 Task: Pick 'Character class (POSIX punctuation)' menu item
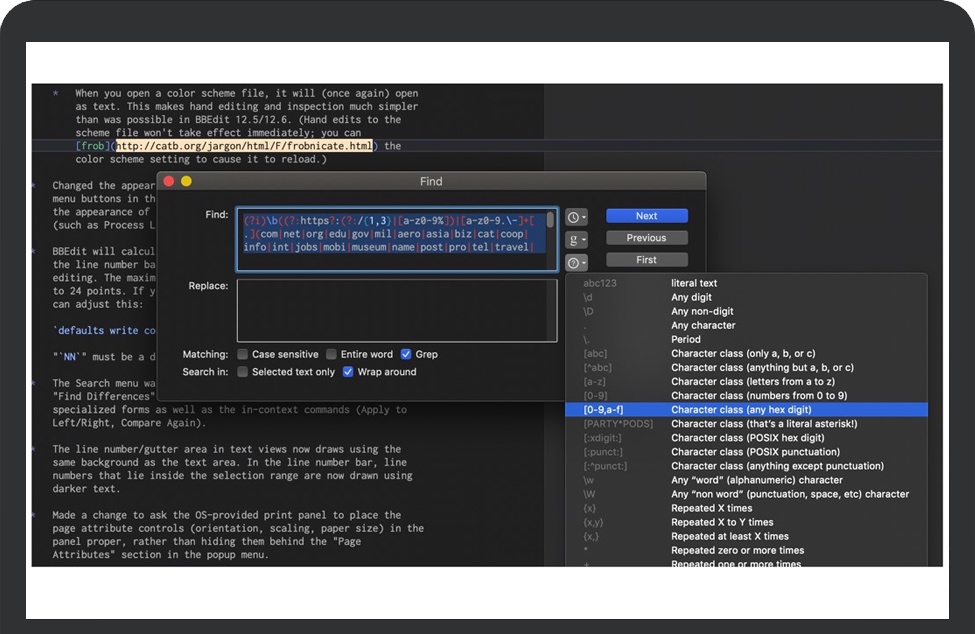pyautogui.click(x=745, y=452)
